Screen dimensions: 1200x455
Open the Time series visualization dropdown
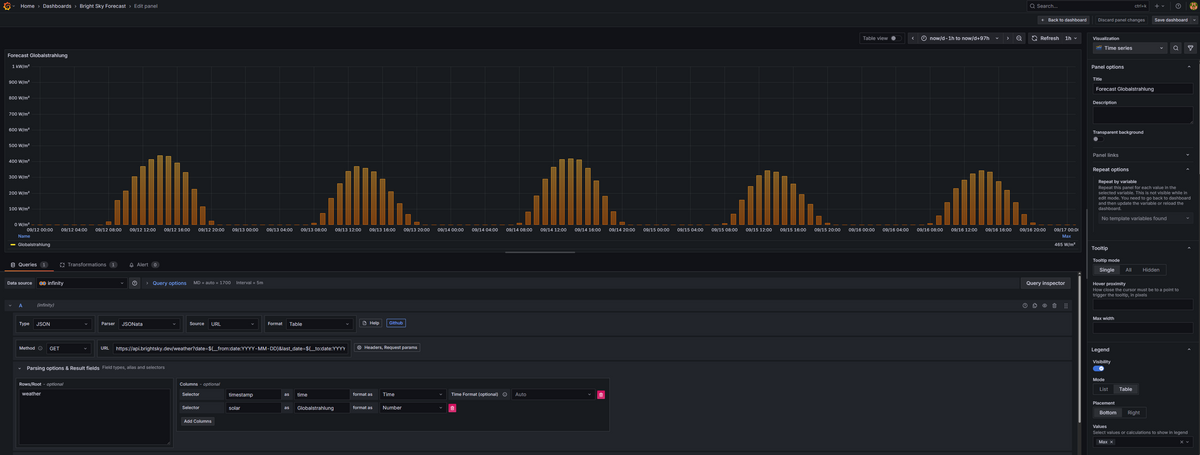tap(1130, 47)
